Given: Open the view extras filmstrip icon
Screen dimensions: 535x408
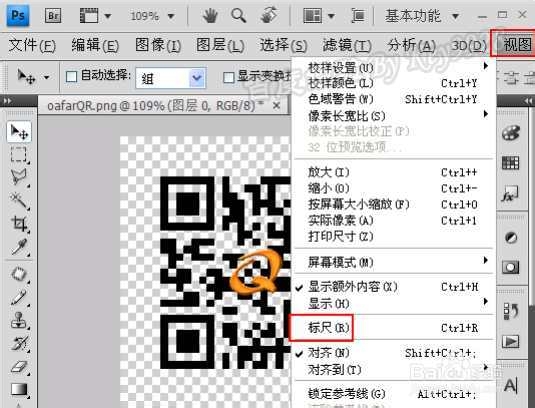Looking at the screenshot, I should pyautogui.click(x=89, y=16).
